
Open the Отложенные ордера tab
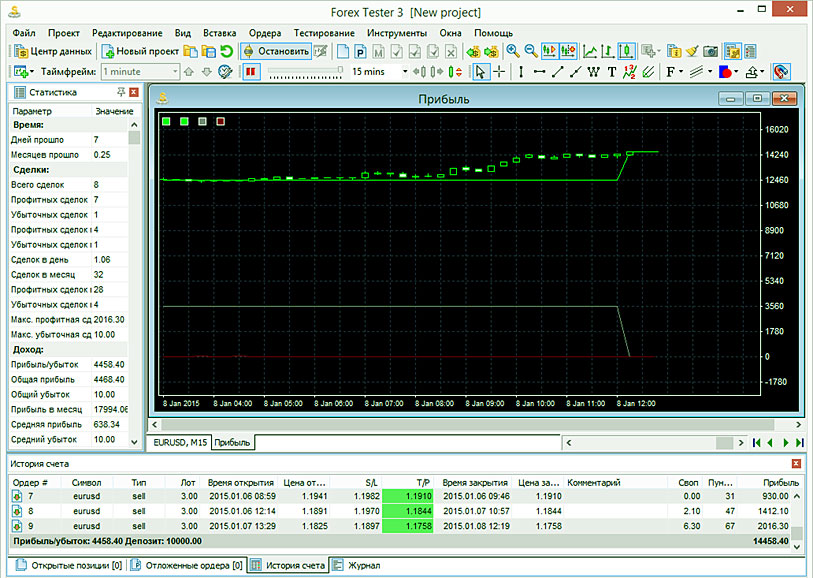[188, 566]
